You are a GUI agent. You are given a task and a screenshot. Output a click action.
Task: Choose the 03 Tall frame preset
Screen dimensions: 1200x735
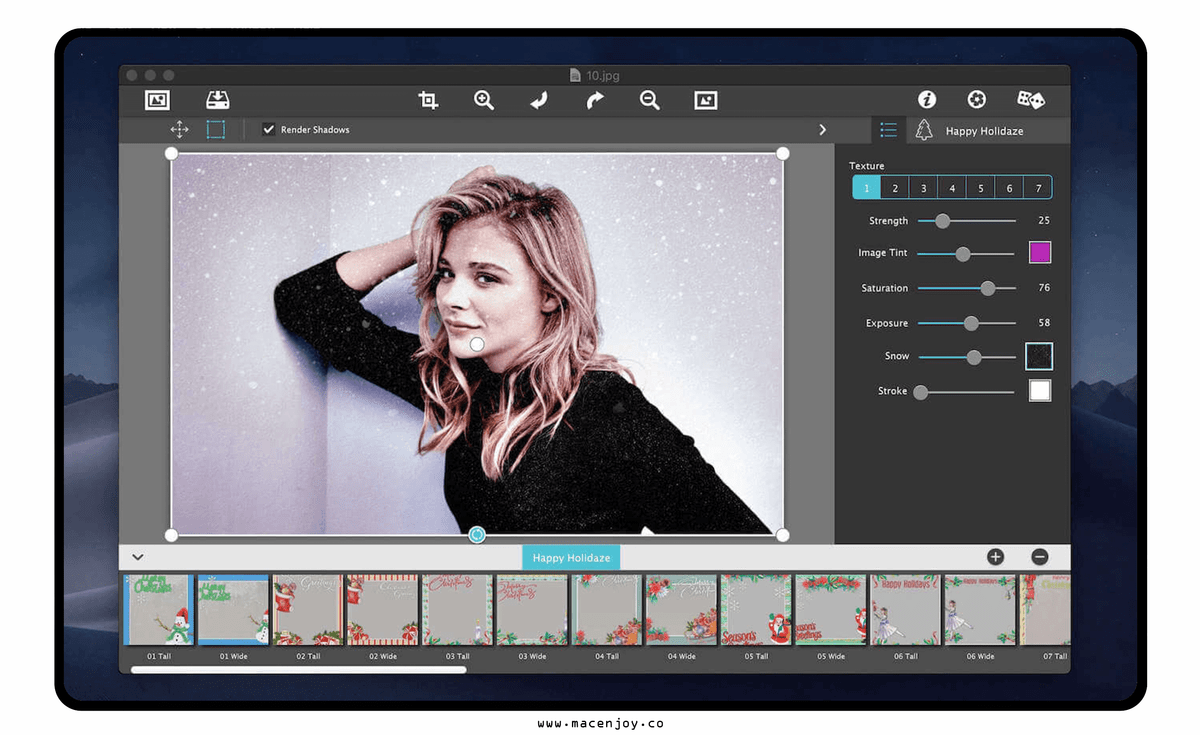[457, 609]
